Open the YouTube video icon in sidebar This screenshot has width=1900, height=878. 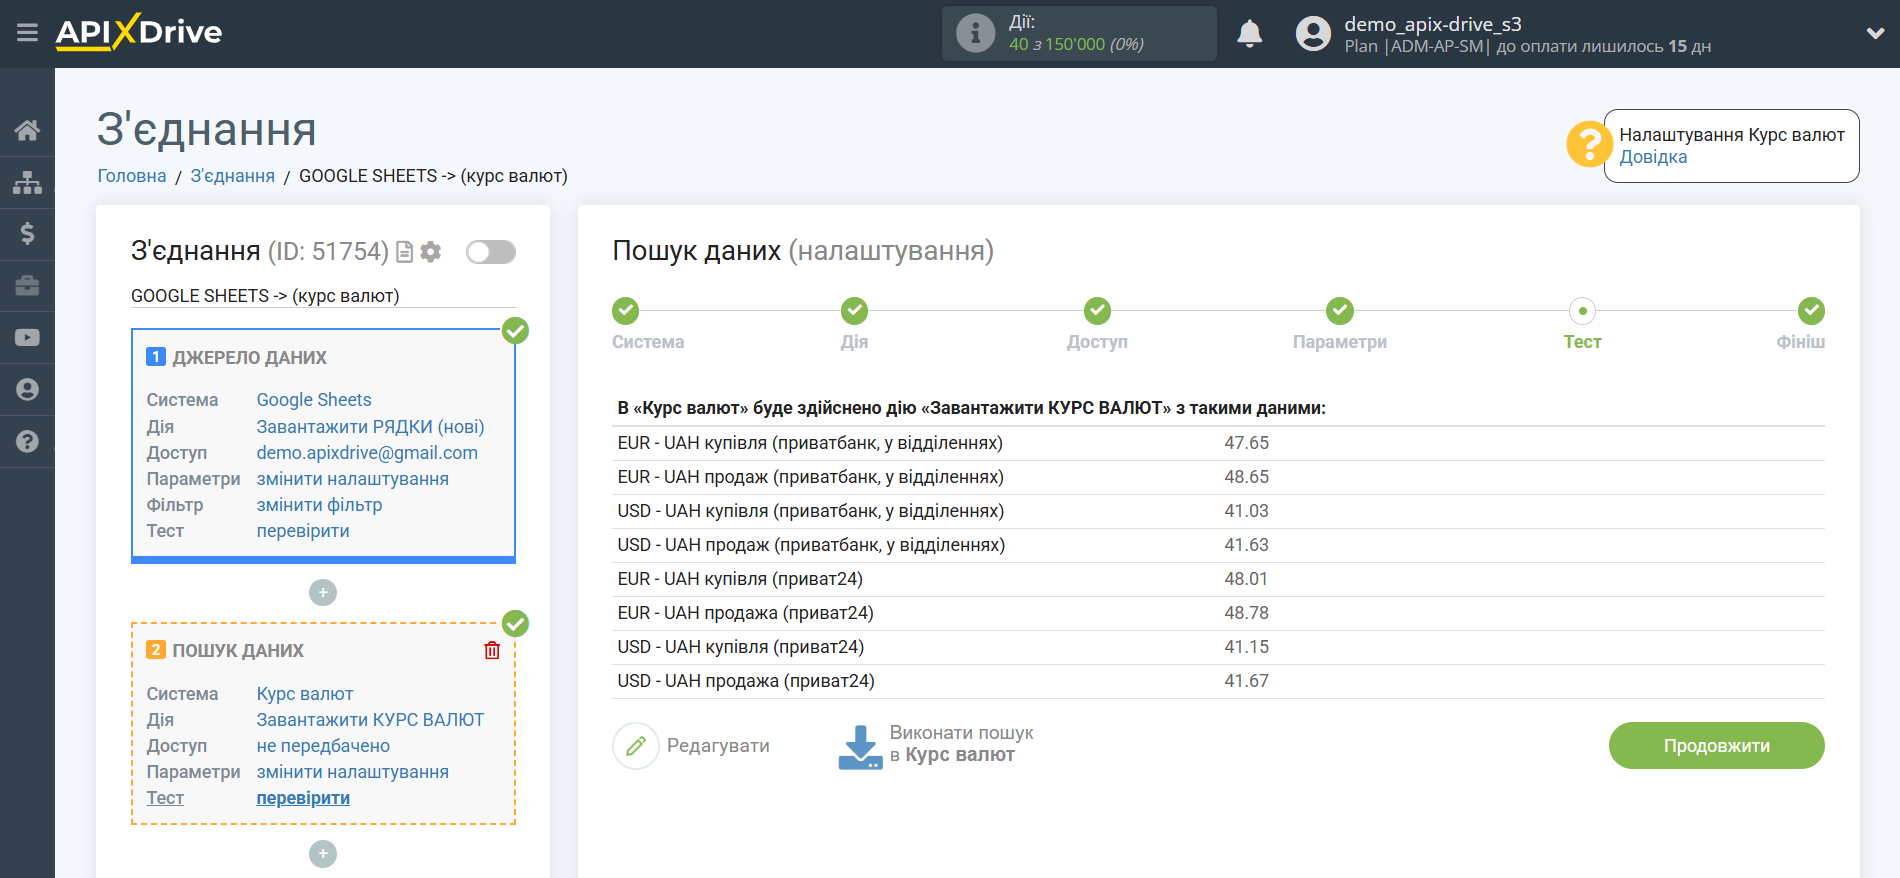coord(27,338)
